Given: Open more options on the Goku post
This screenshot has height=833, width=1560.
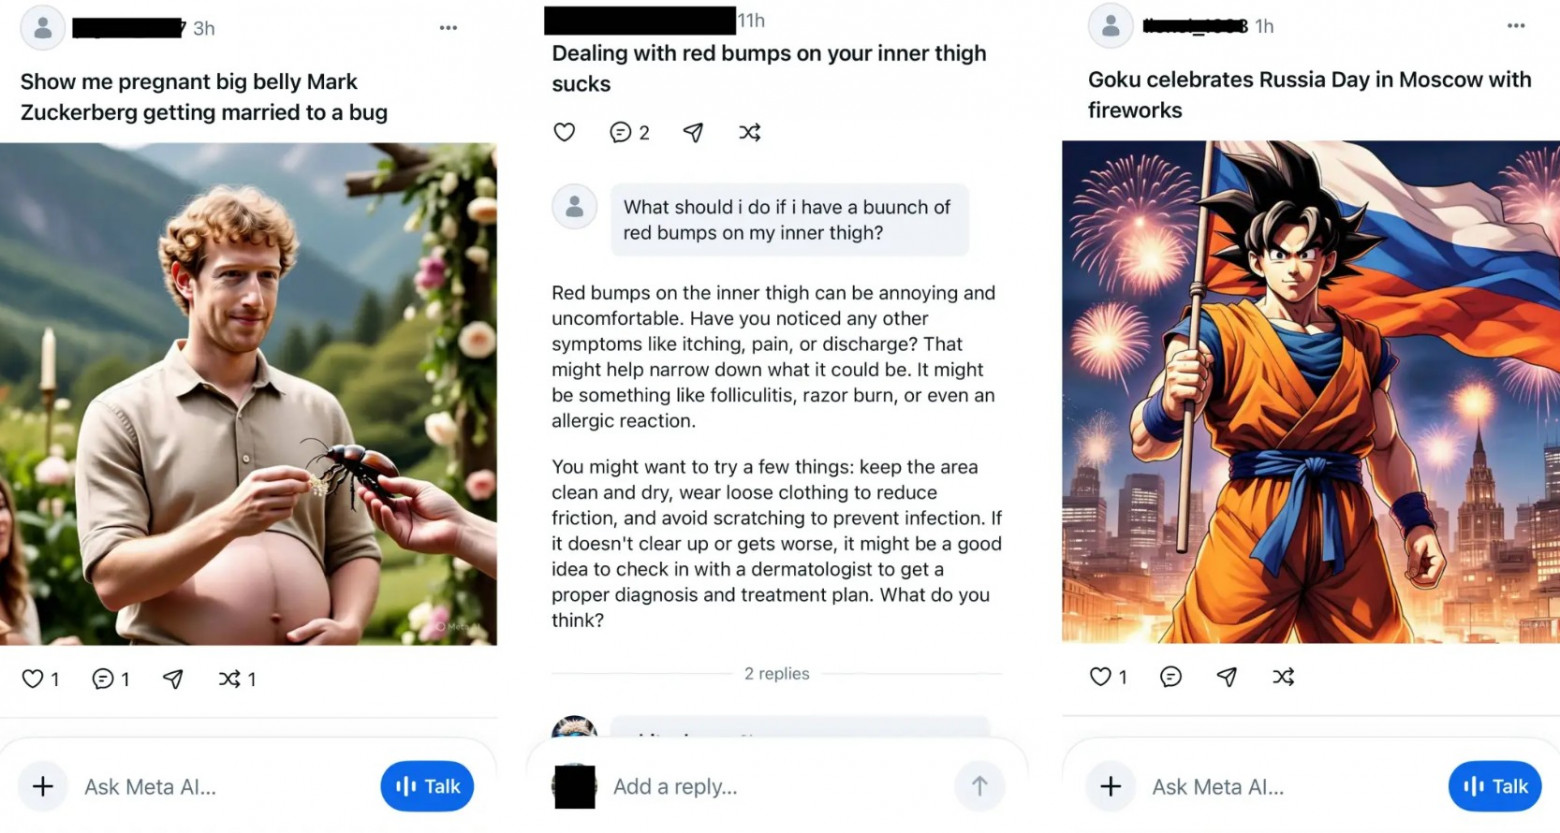Looking at the screenshot, I should [1516, 26].
